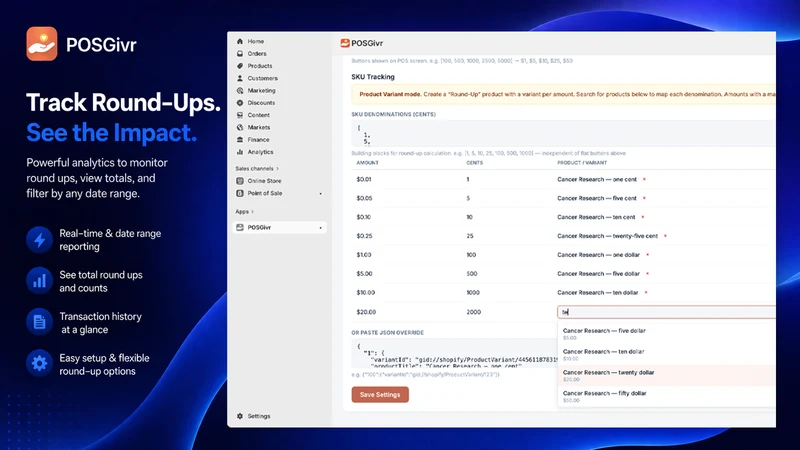Image resolution: width=800 pixels, height=450 pixels.
Task: Click the pin dot beside Point of Sale
Action: 320,193
